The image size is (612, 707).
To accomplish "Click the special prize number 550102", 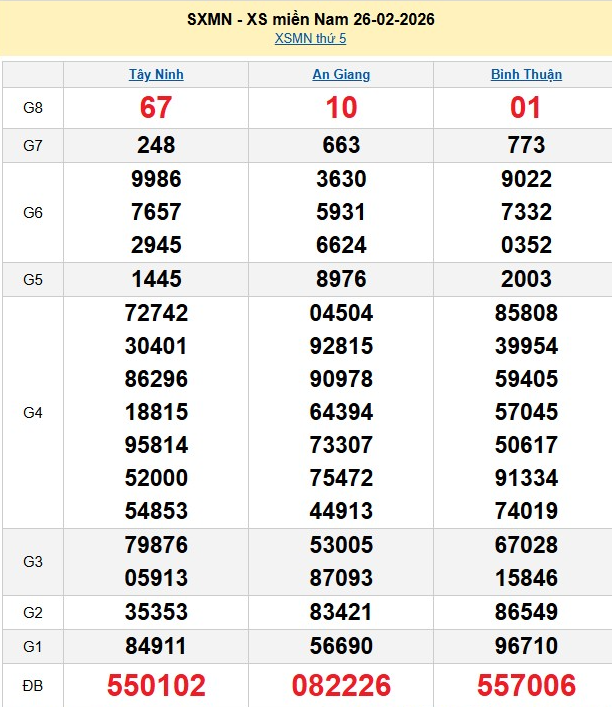I will point(156,685).
